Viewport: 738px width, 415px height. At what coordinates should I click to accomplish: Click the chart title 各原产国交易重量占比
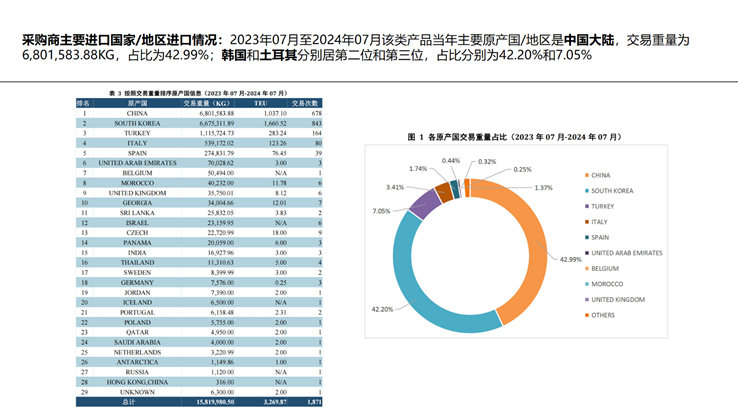pos(485,135)
